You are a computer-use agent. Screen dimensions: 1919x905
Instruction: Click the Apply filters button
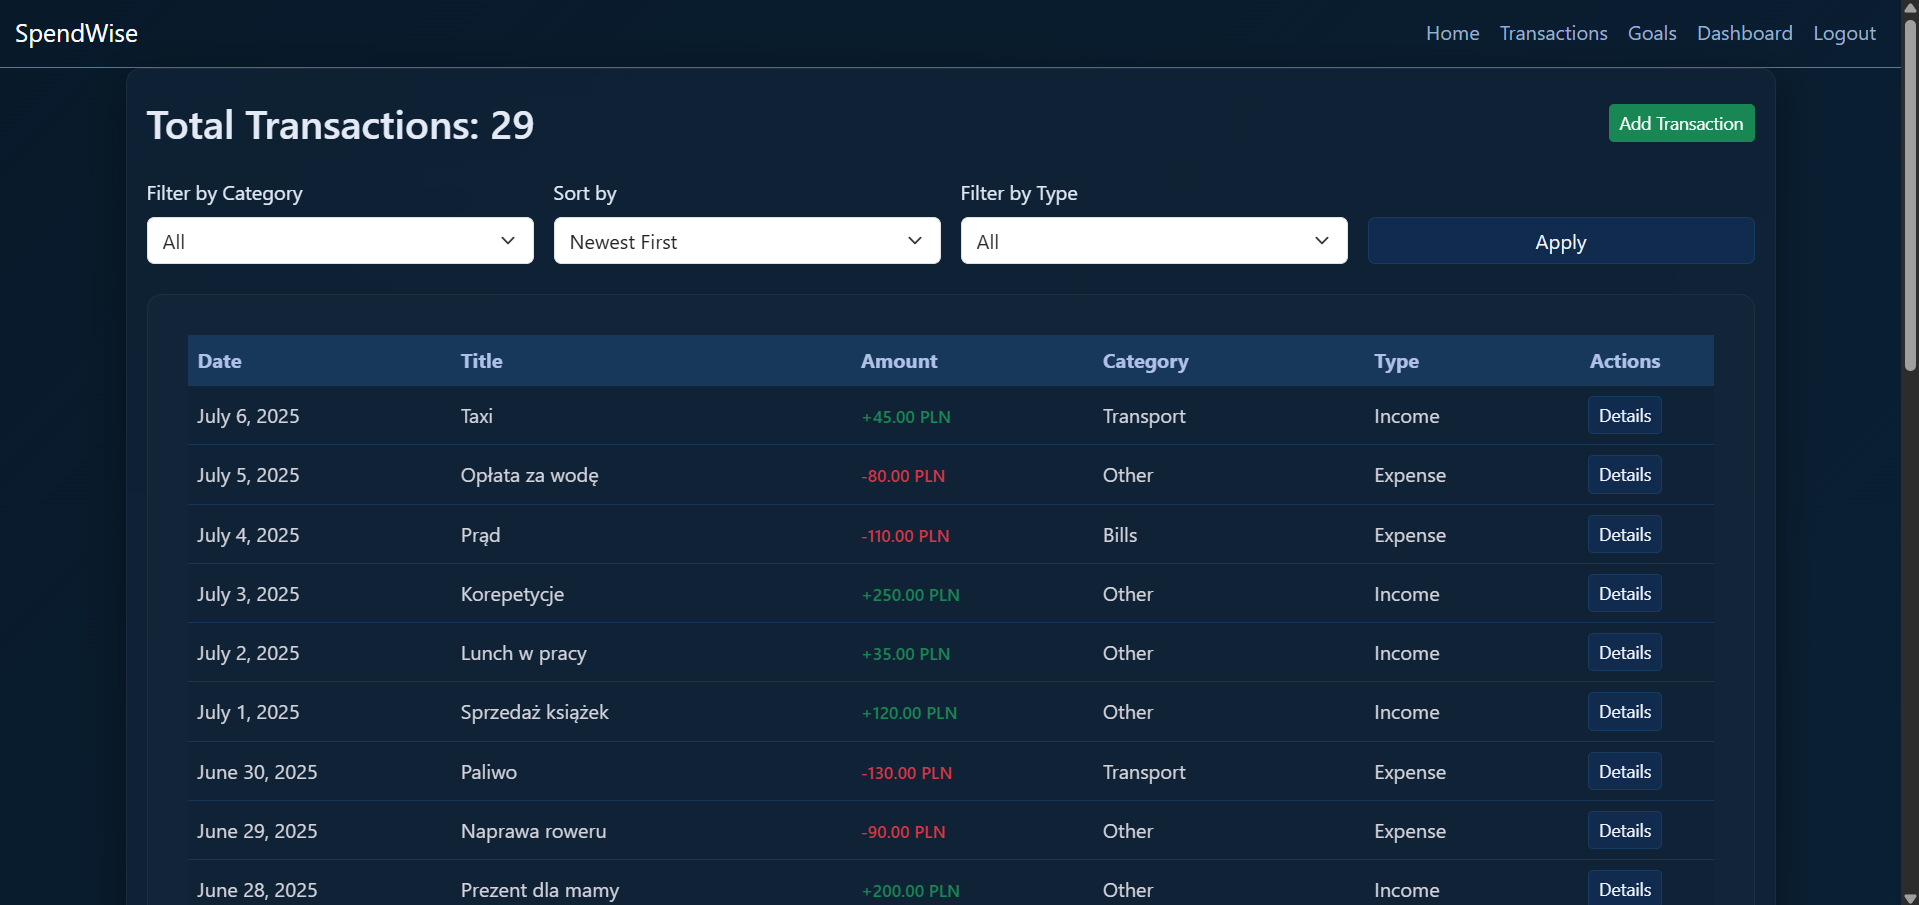click(x=1560, y=241)
